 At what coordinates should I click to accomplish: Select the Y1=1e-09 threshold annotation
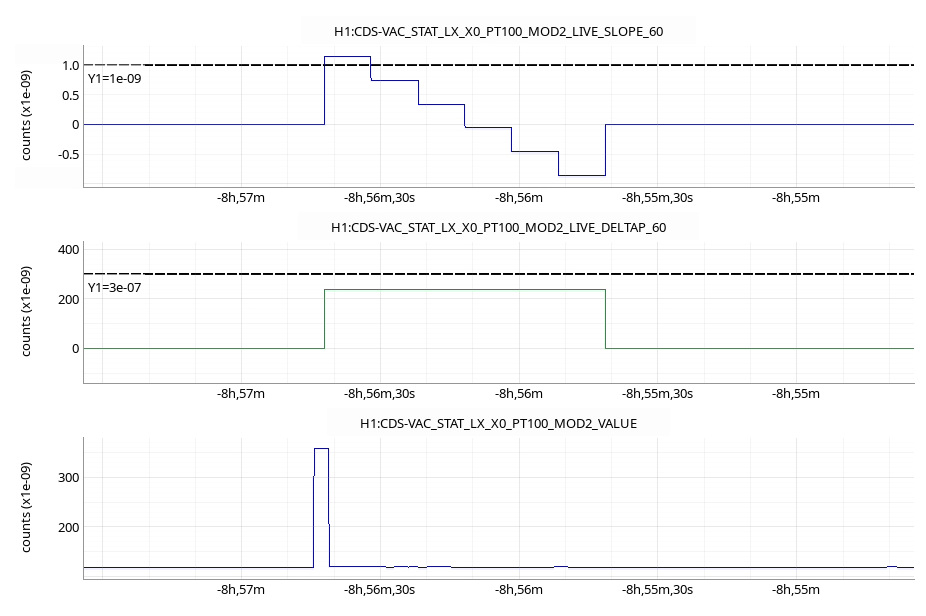[x=114, y=78]
